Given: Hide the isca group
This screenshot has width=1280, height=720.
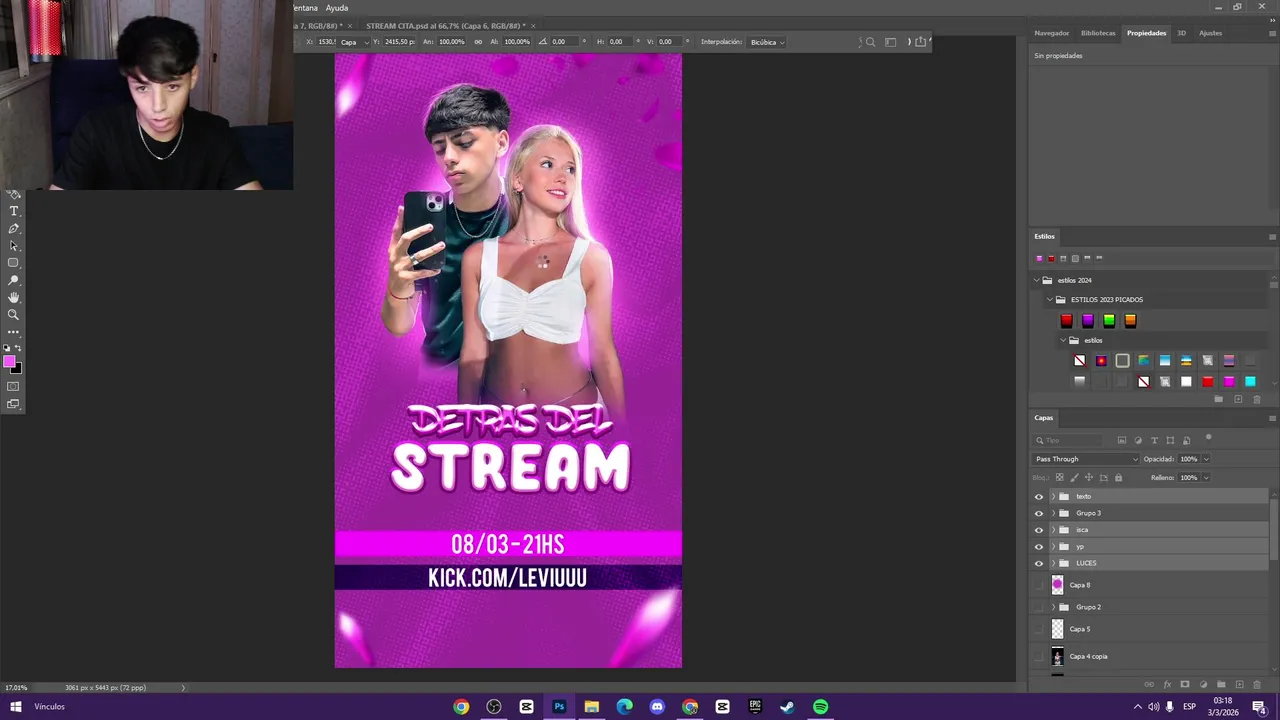Looking at the screenshot, I should coord(1038,530).
